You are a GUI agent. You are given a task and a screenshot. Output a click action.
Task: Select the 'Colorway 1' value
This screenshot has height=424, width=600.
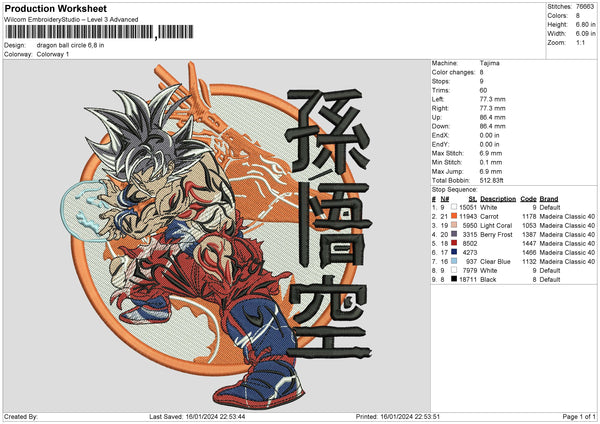(x=53, y=54)
